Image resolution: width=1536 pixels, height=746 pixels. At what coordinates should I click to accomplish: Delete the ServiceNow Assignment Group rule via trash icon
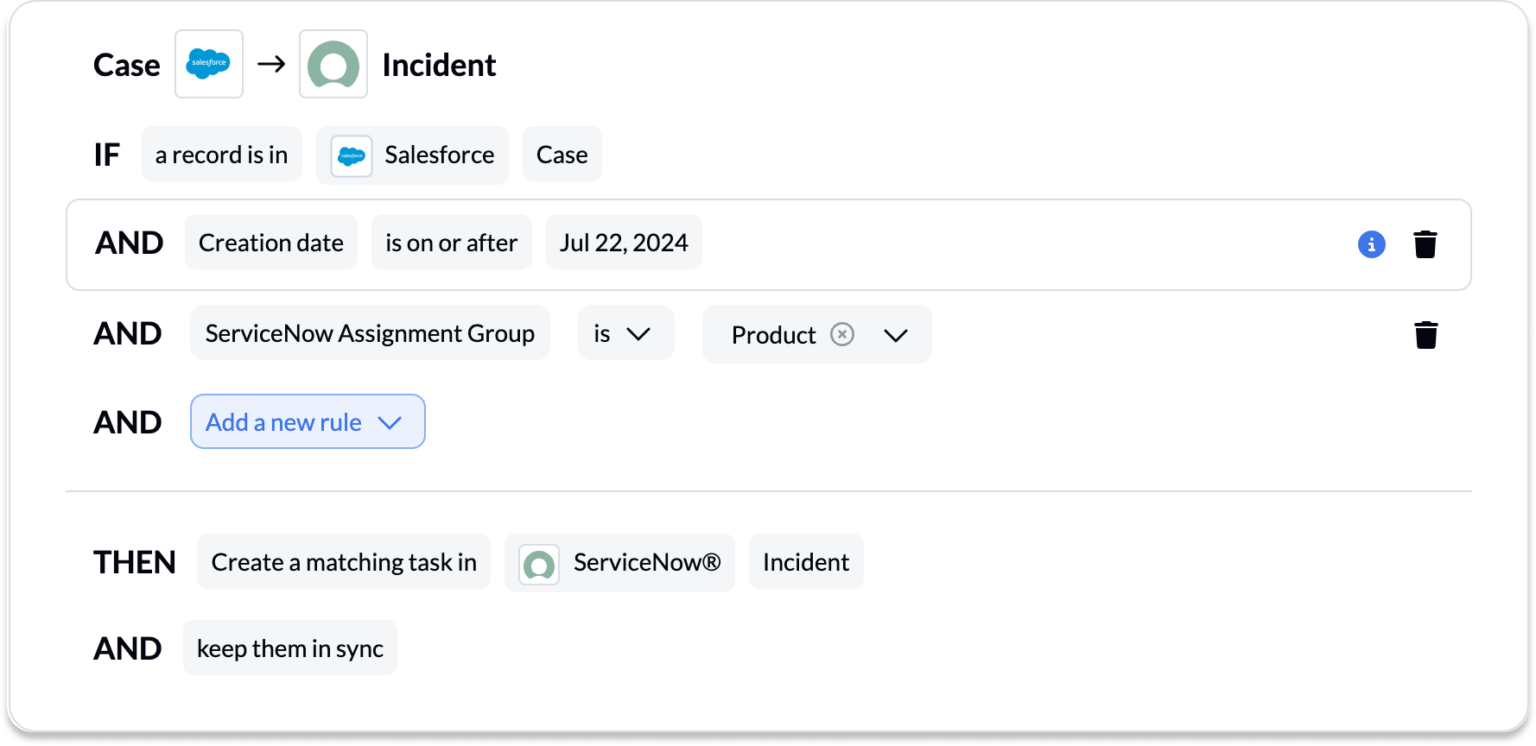pyautogui.click(x=1426, y=334)
